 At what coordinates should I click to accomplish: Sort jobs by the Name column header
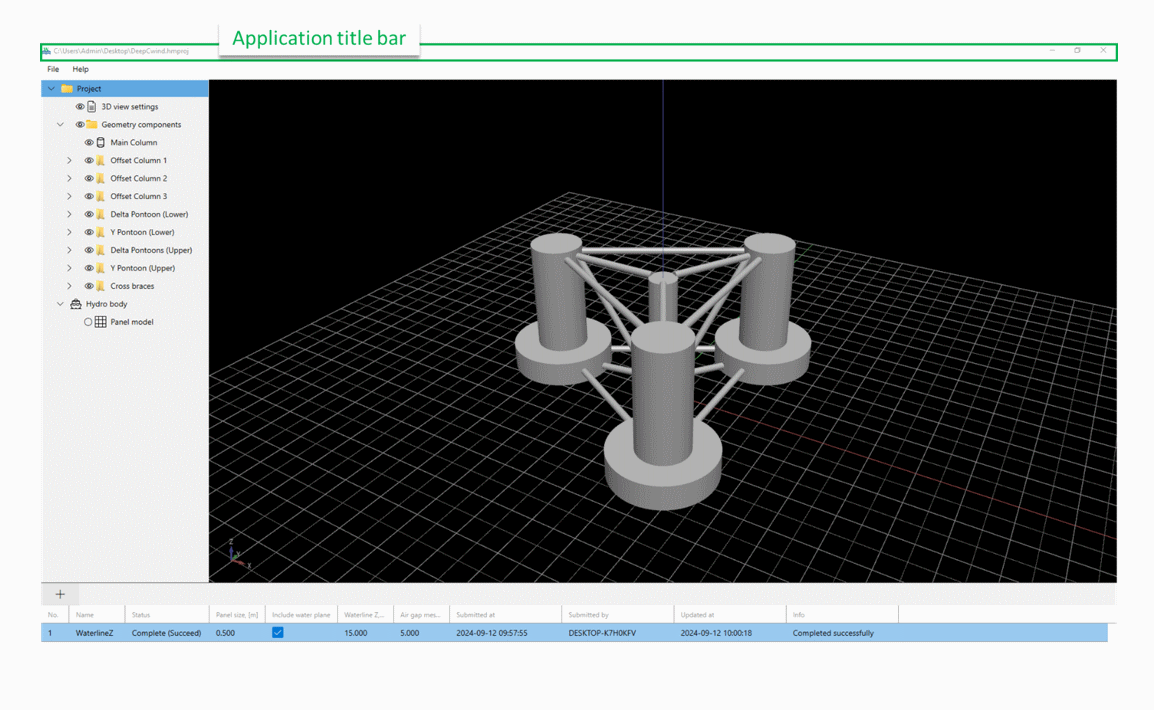tap(96, 615)
